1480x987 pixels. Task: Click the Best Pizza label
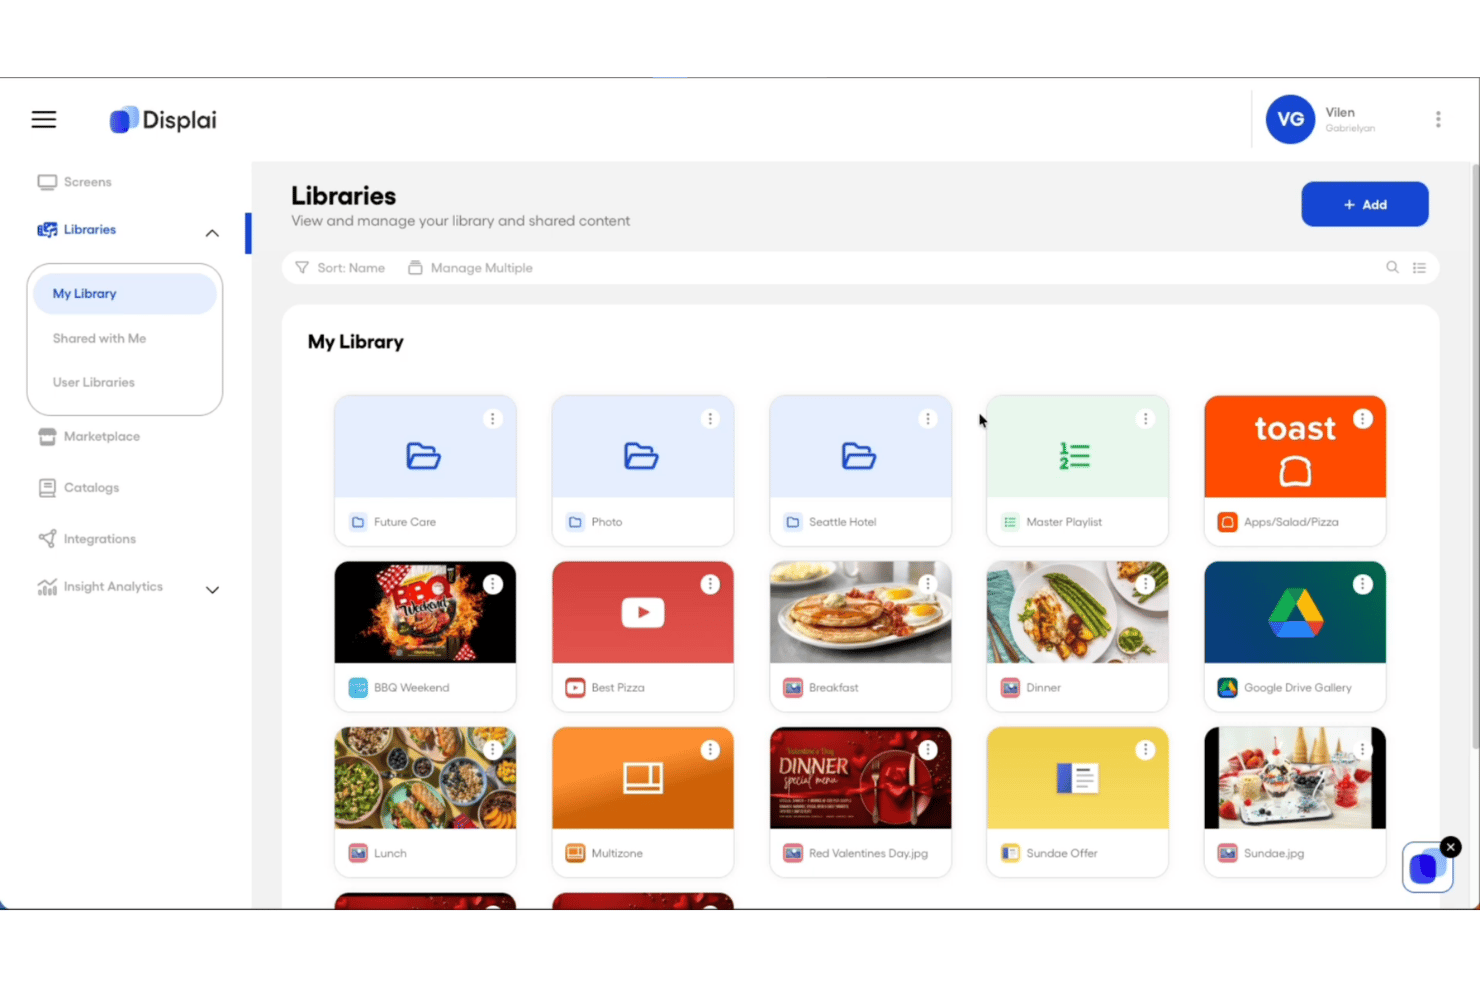pyautogui.click(x=618, y=688)
